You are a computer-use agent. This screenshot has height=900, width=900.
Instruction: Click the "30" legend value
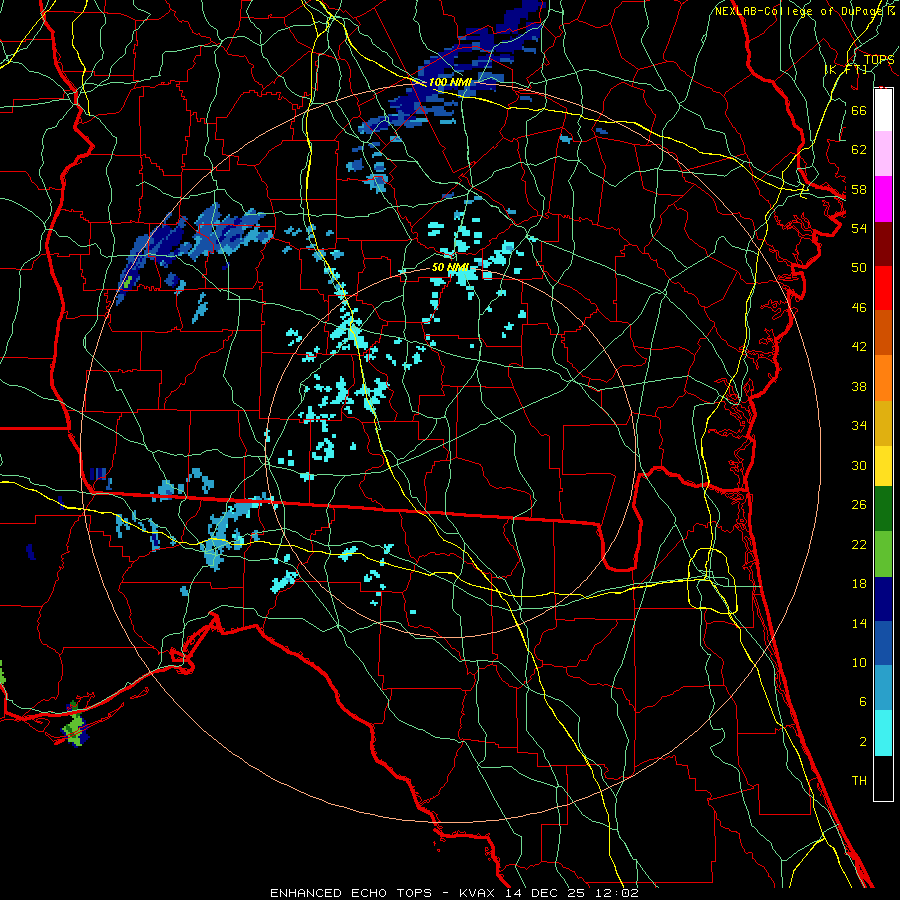click(x=859, y=465)
